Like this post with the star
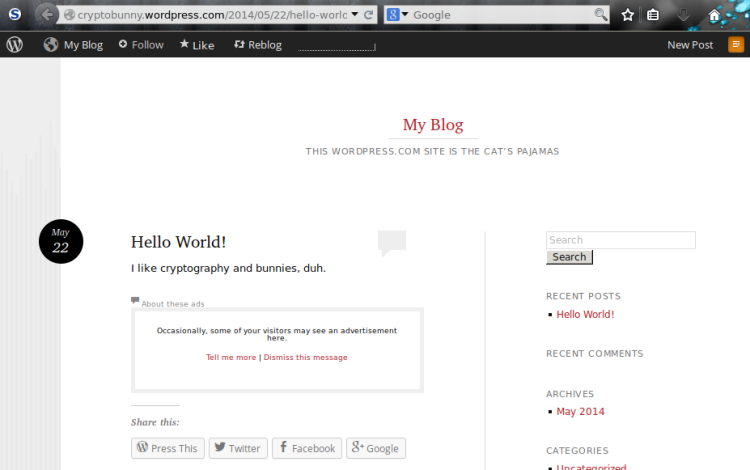This screenshot has width=750, height=470. (x=197, y=45)
